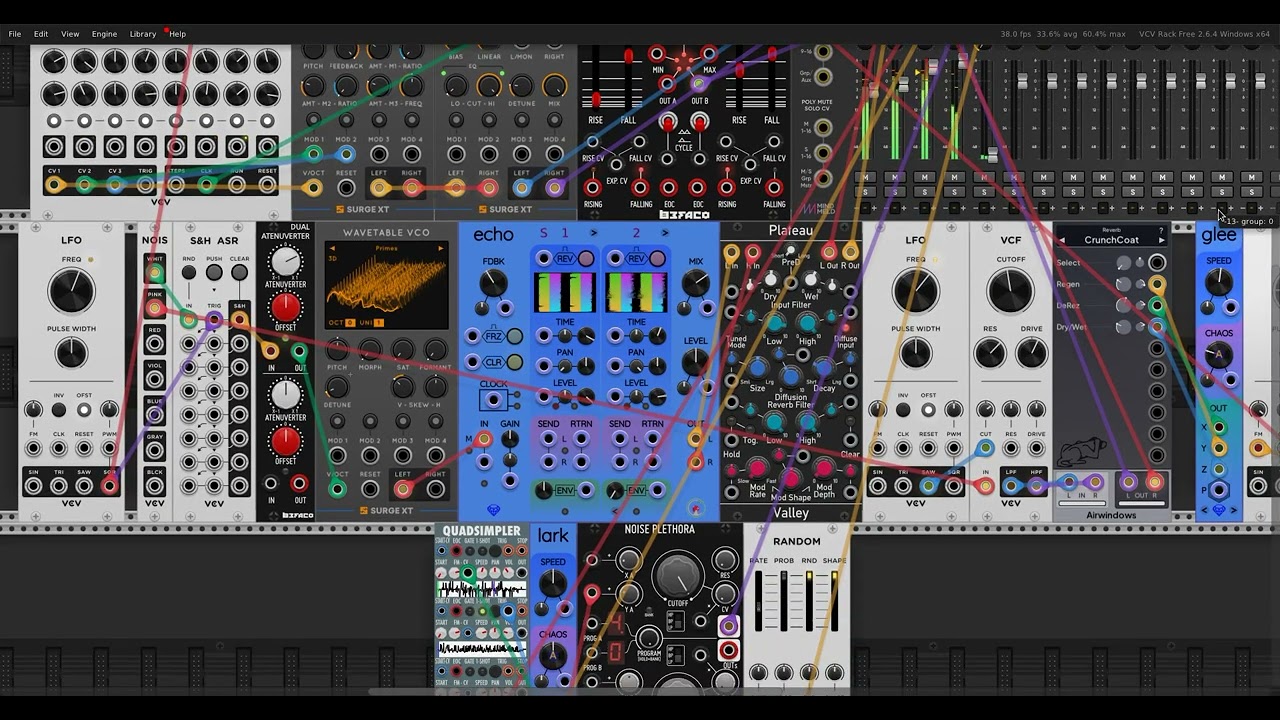Click the S&H ASR RND button
Viewport: 1280px width, 720px height.
(x=189, y=272)
